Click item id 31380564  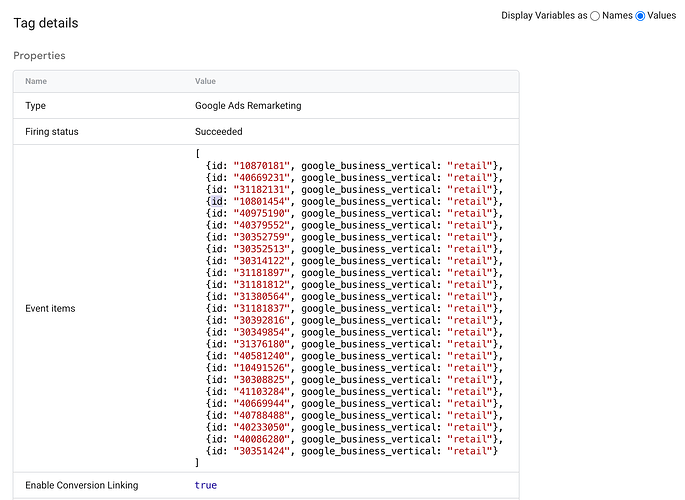click(x=262, y=297)
